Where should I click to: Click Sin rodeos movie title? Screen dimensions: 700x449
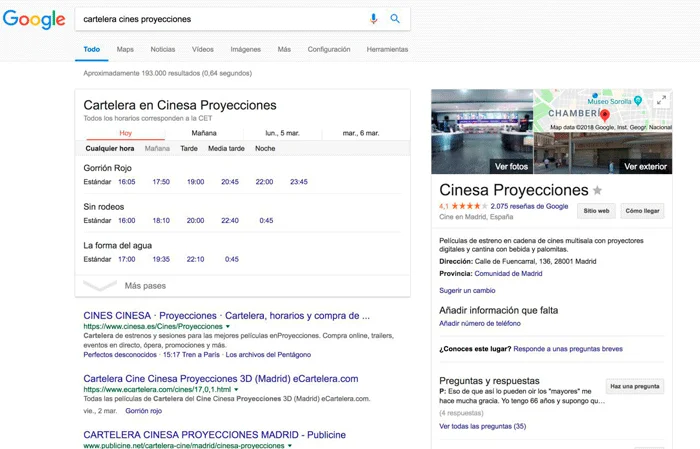pyautogui.click(x=104, y=207)
